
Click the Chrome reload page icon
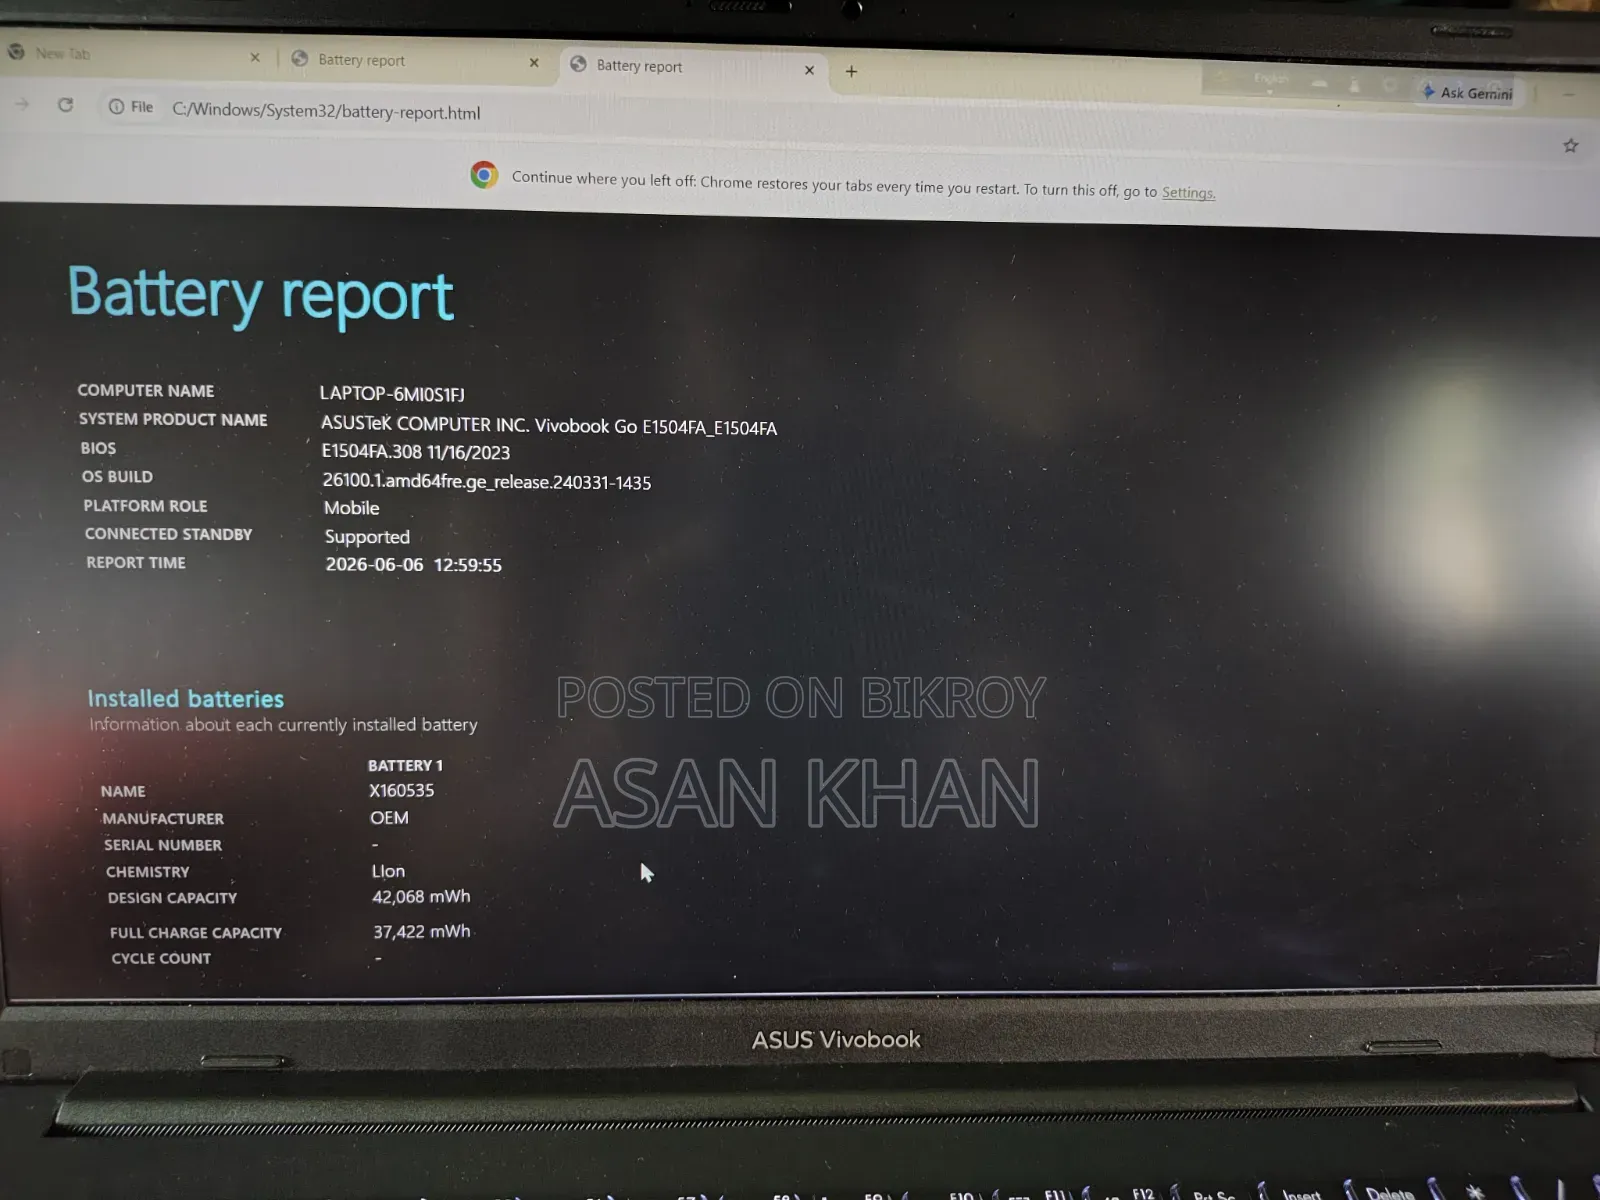tap(66, 104)
